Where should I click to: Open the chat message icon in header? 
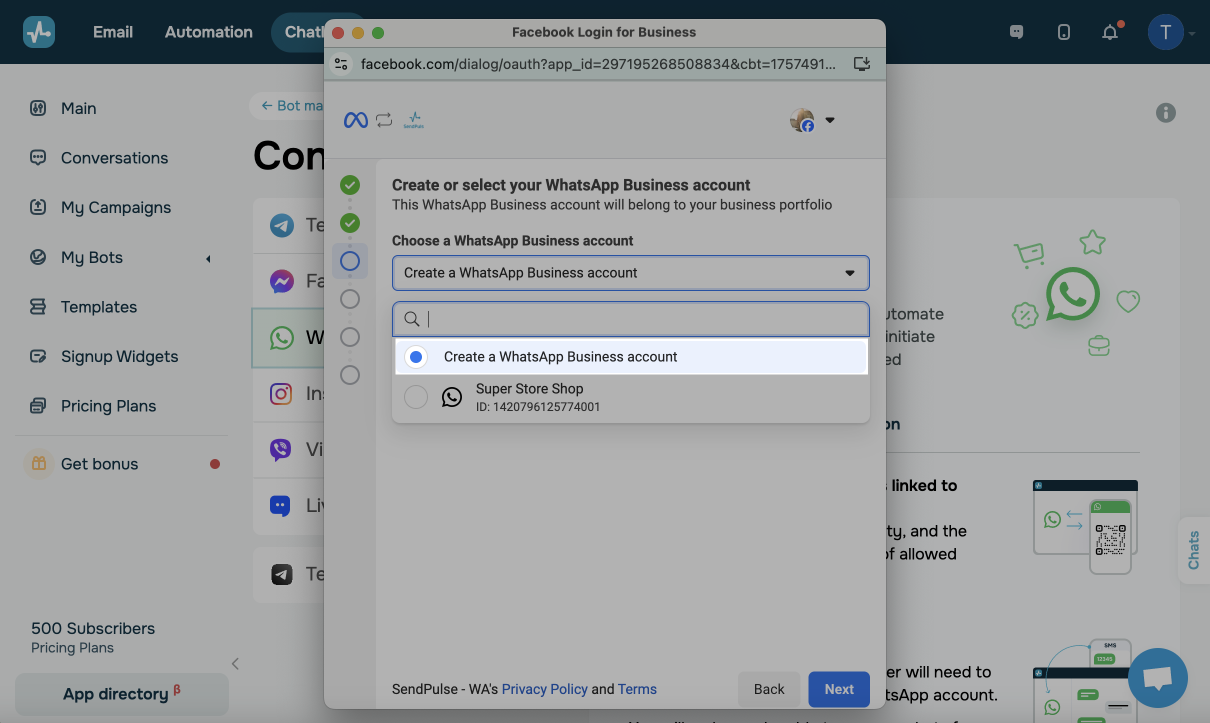[x=1017, y=32]
